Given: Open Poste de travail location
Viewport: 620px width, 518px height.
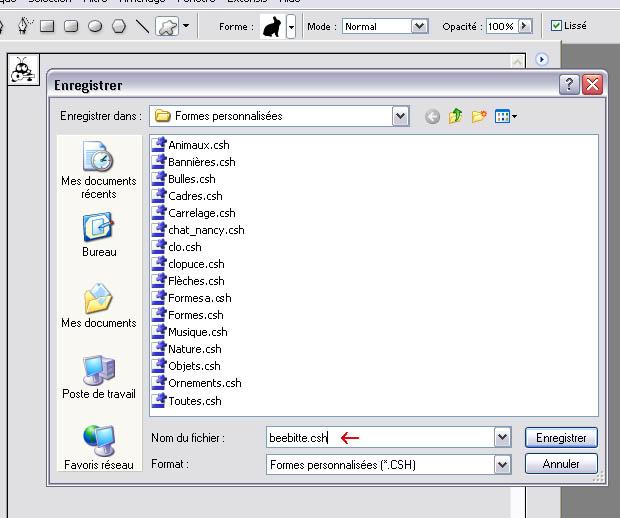Looking at the screenshot, I should coord(99,377).
